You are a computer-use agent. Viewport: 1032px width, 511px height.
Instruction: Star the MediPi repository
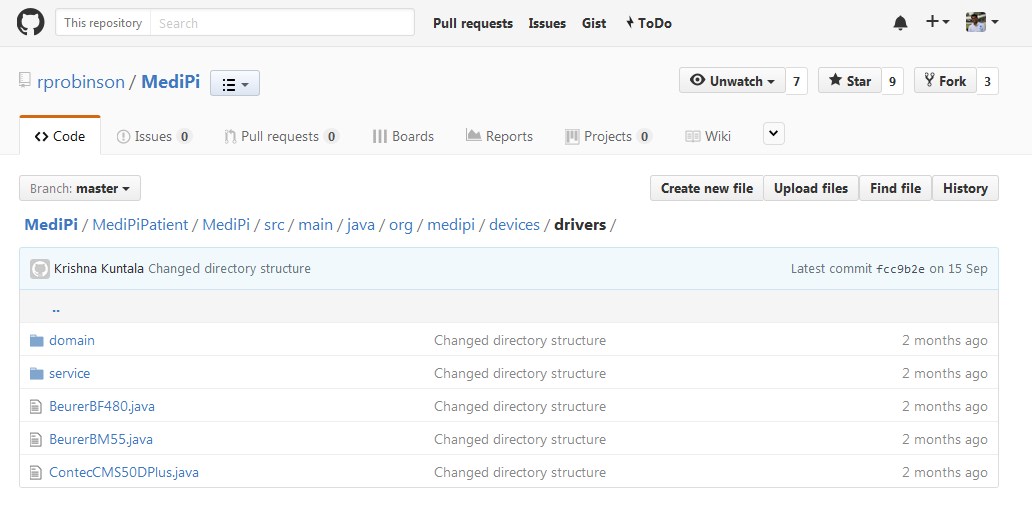pos(848,81)
